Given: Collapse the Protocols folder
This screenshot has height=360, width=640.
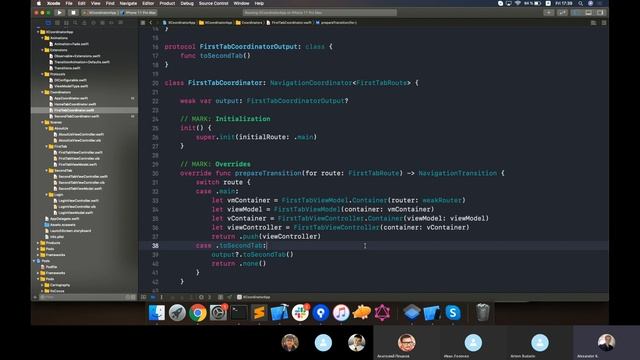Looking at the screenshot, I should 42,74.
